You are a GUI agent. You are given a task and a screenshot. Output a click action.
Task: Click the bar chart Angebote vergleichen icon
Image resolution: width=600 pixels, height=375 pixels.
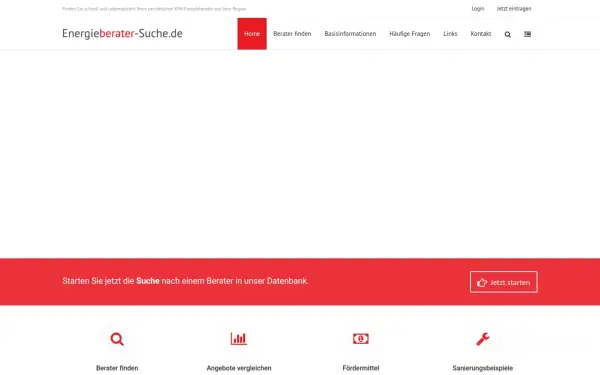point(239,339)
